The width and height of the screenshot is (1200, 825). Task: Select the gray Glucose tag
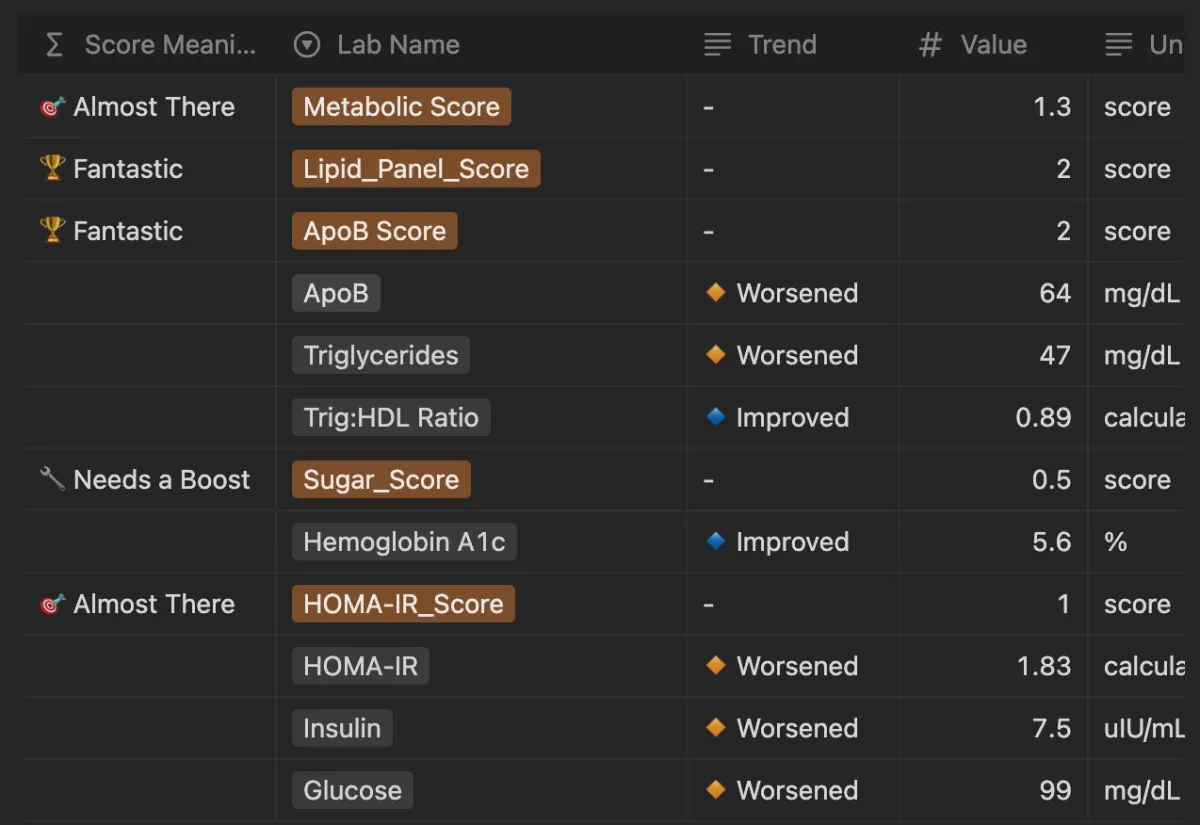click(352, 790)
